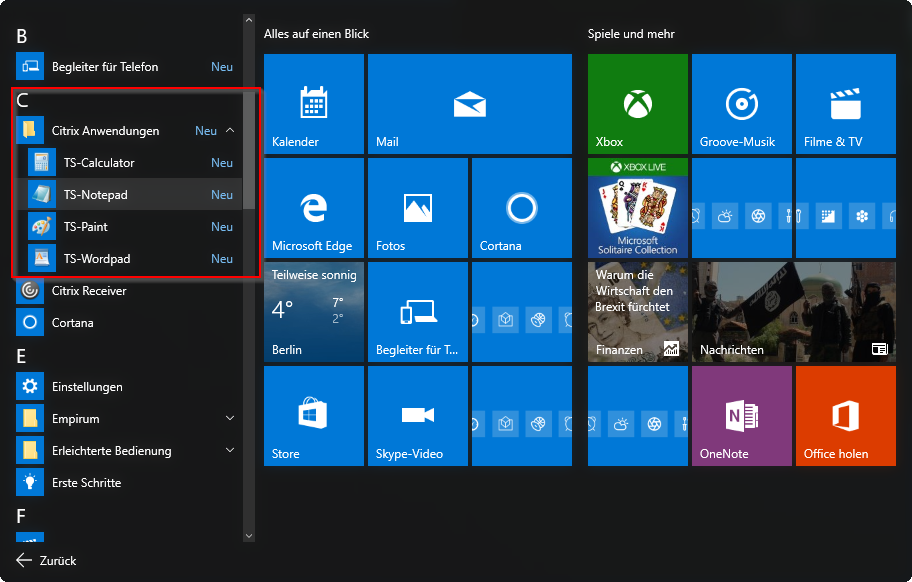Start TS-Notepad from the app list
Screen dimensions: 912x582
click(129, 195)
